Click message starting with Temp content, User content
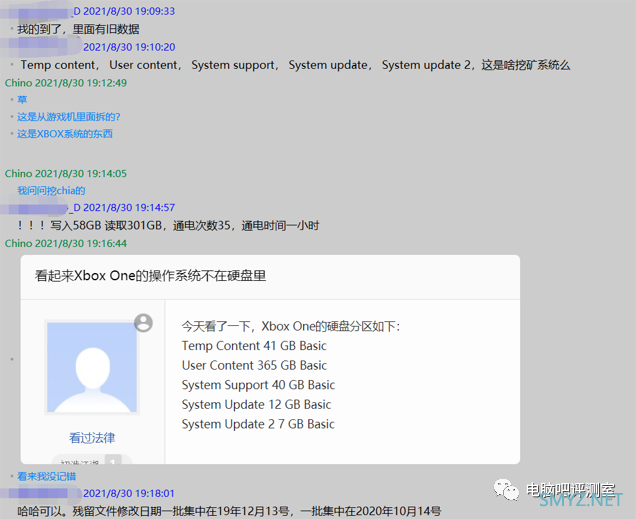This screenshot has width=636, height=519. 295,65
